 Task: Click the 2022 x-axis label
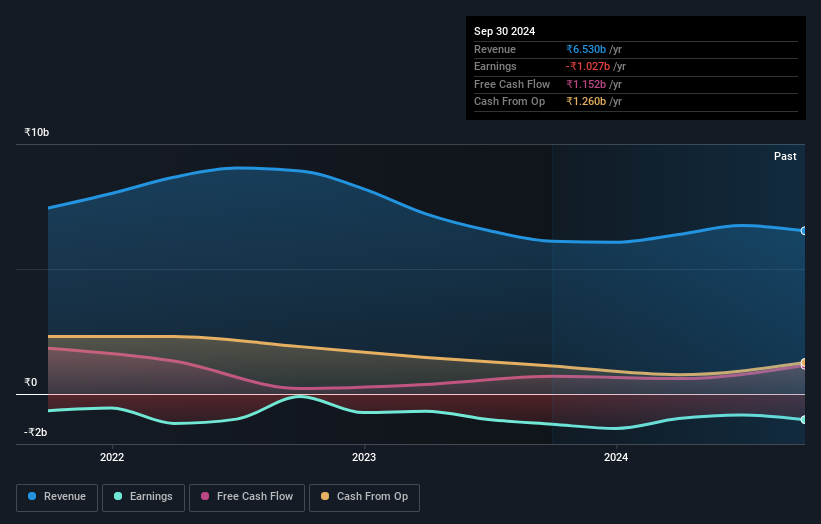click(x=112, y=458)
